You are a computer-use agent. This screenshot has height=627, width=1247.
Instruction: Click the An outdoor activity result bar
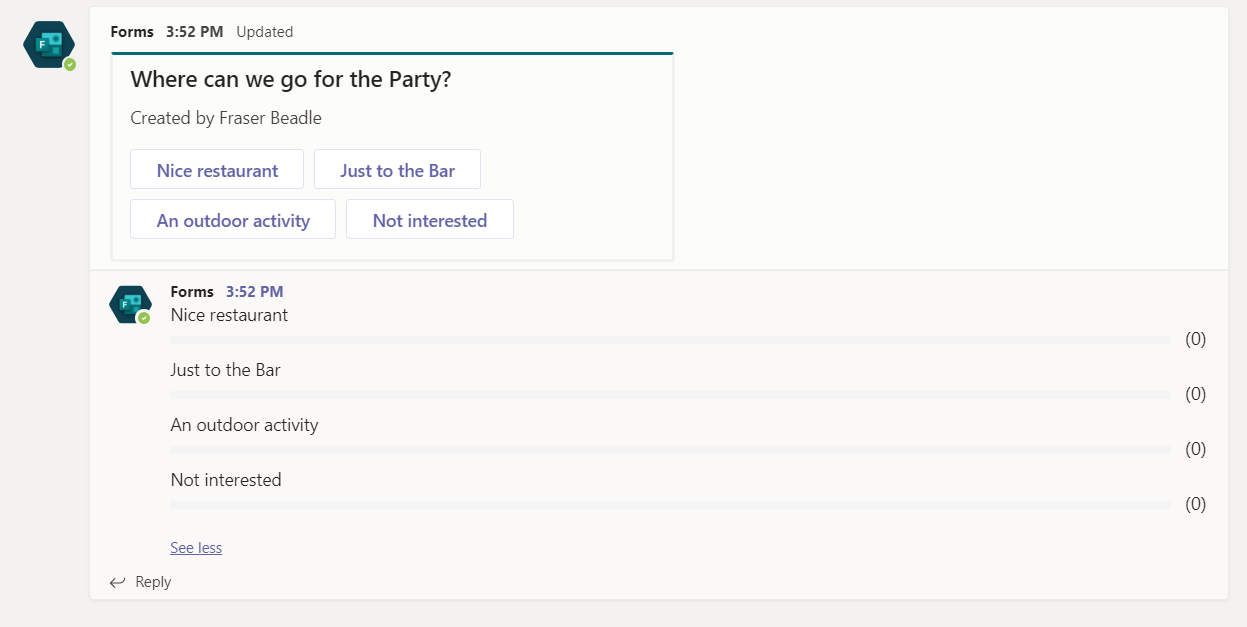pyautogui.click(x=670, y=450)
